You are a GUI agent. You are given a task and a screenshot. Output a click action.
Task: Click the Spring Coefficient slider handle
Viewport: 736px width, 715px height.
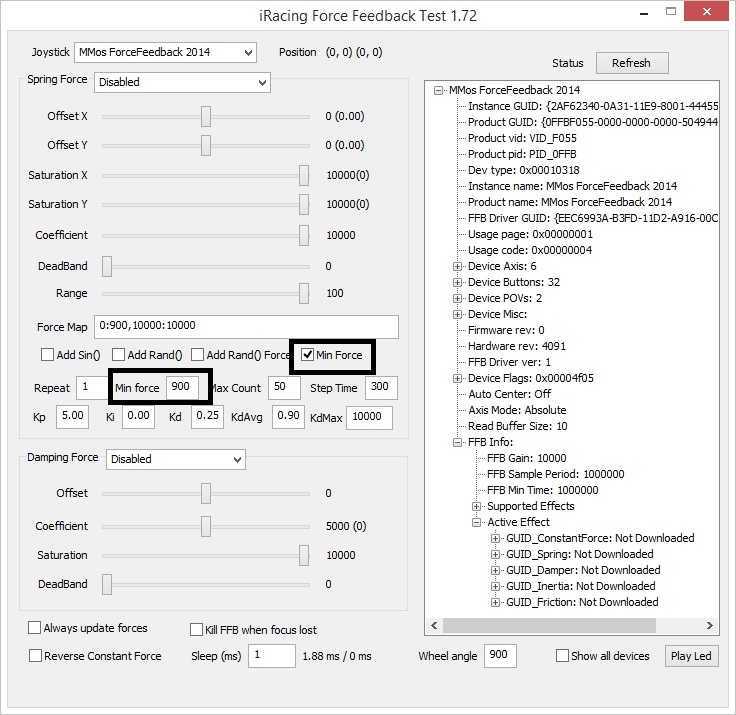coord(304,235)
